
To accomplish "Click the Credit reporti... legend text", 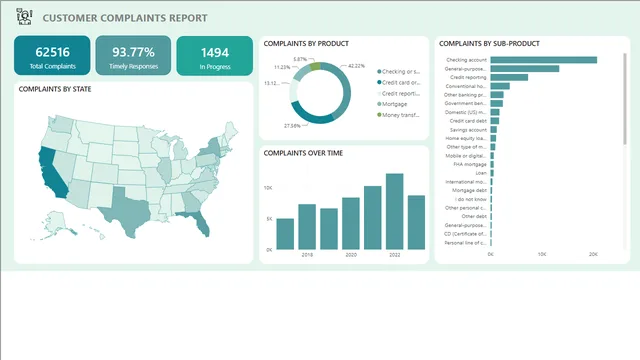I will (401, 93).
